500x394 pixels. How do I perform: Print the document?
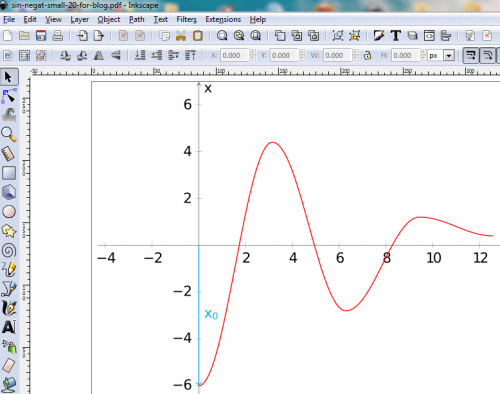tap(58, 36)
